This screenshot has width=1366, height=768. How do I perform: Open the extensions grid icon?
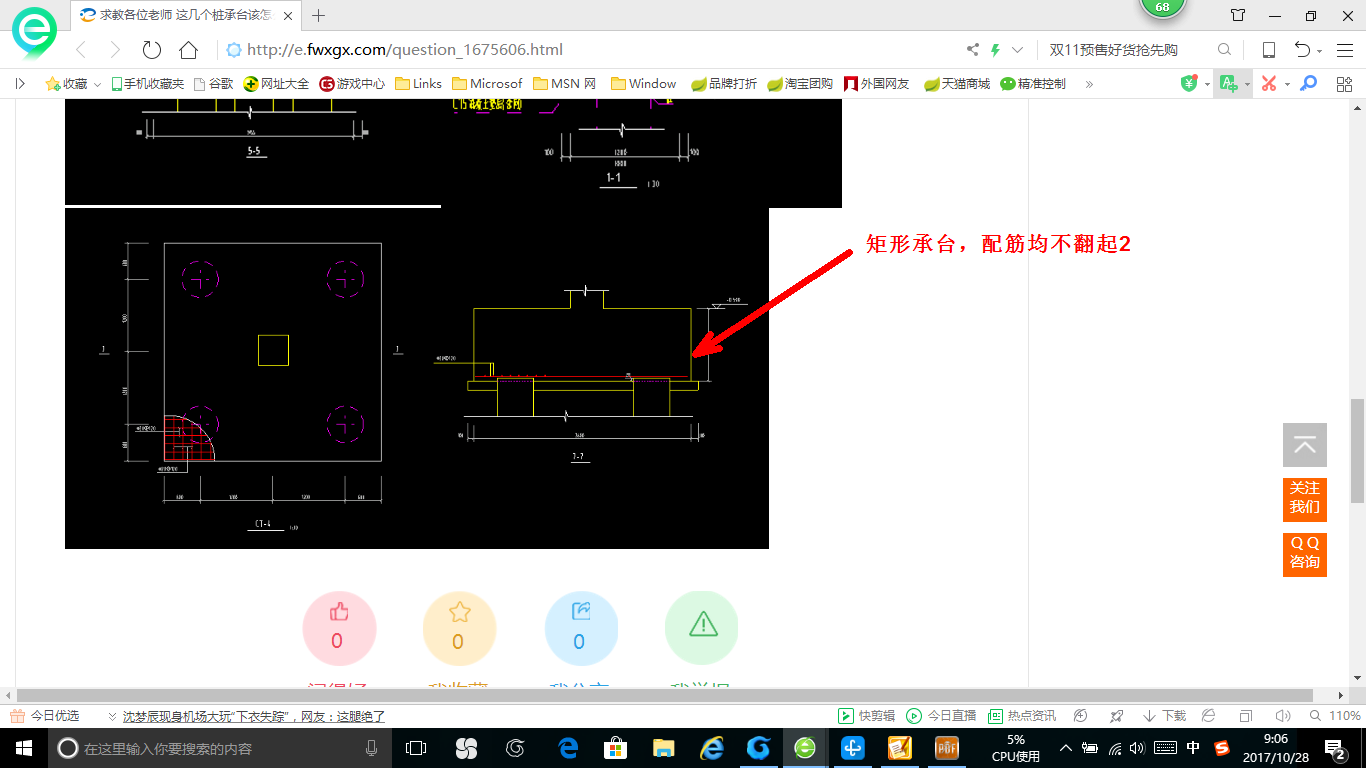pyautogui.click(x=1344, y=84)
